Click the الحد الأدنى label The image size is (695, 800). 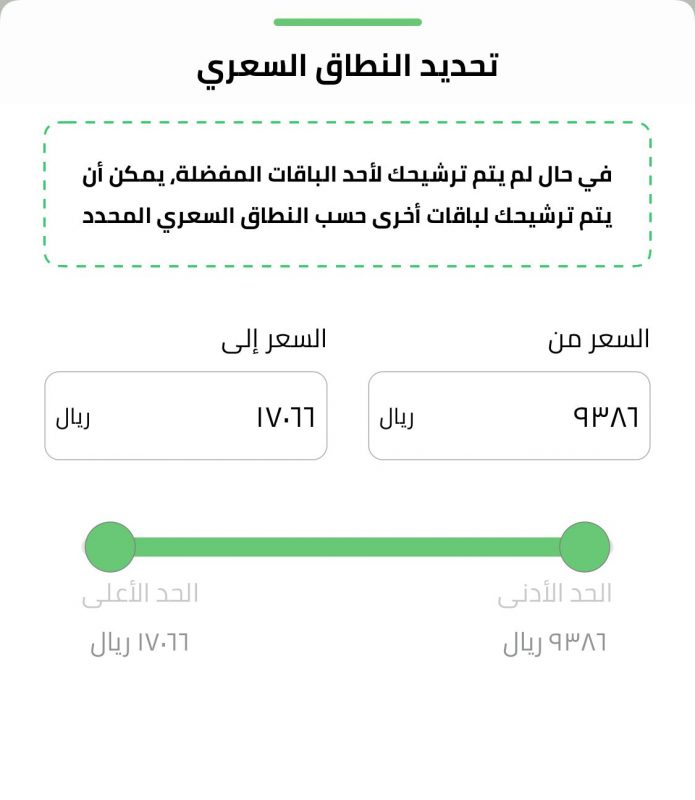(x=555, y=594)
